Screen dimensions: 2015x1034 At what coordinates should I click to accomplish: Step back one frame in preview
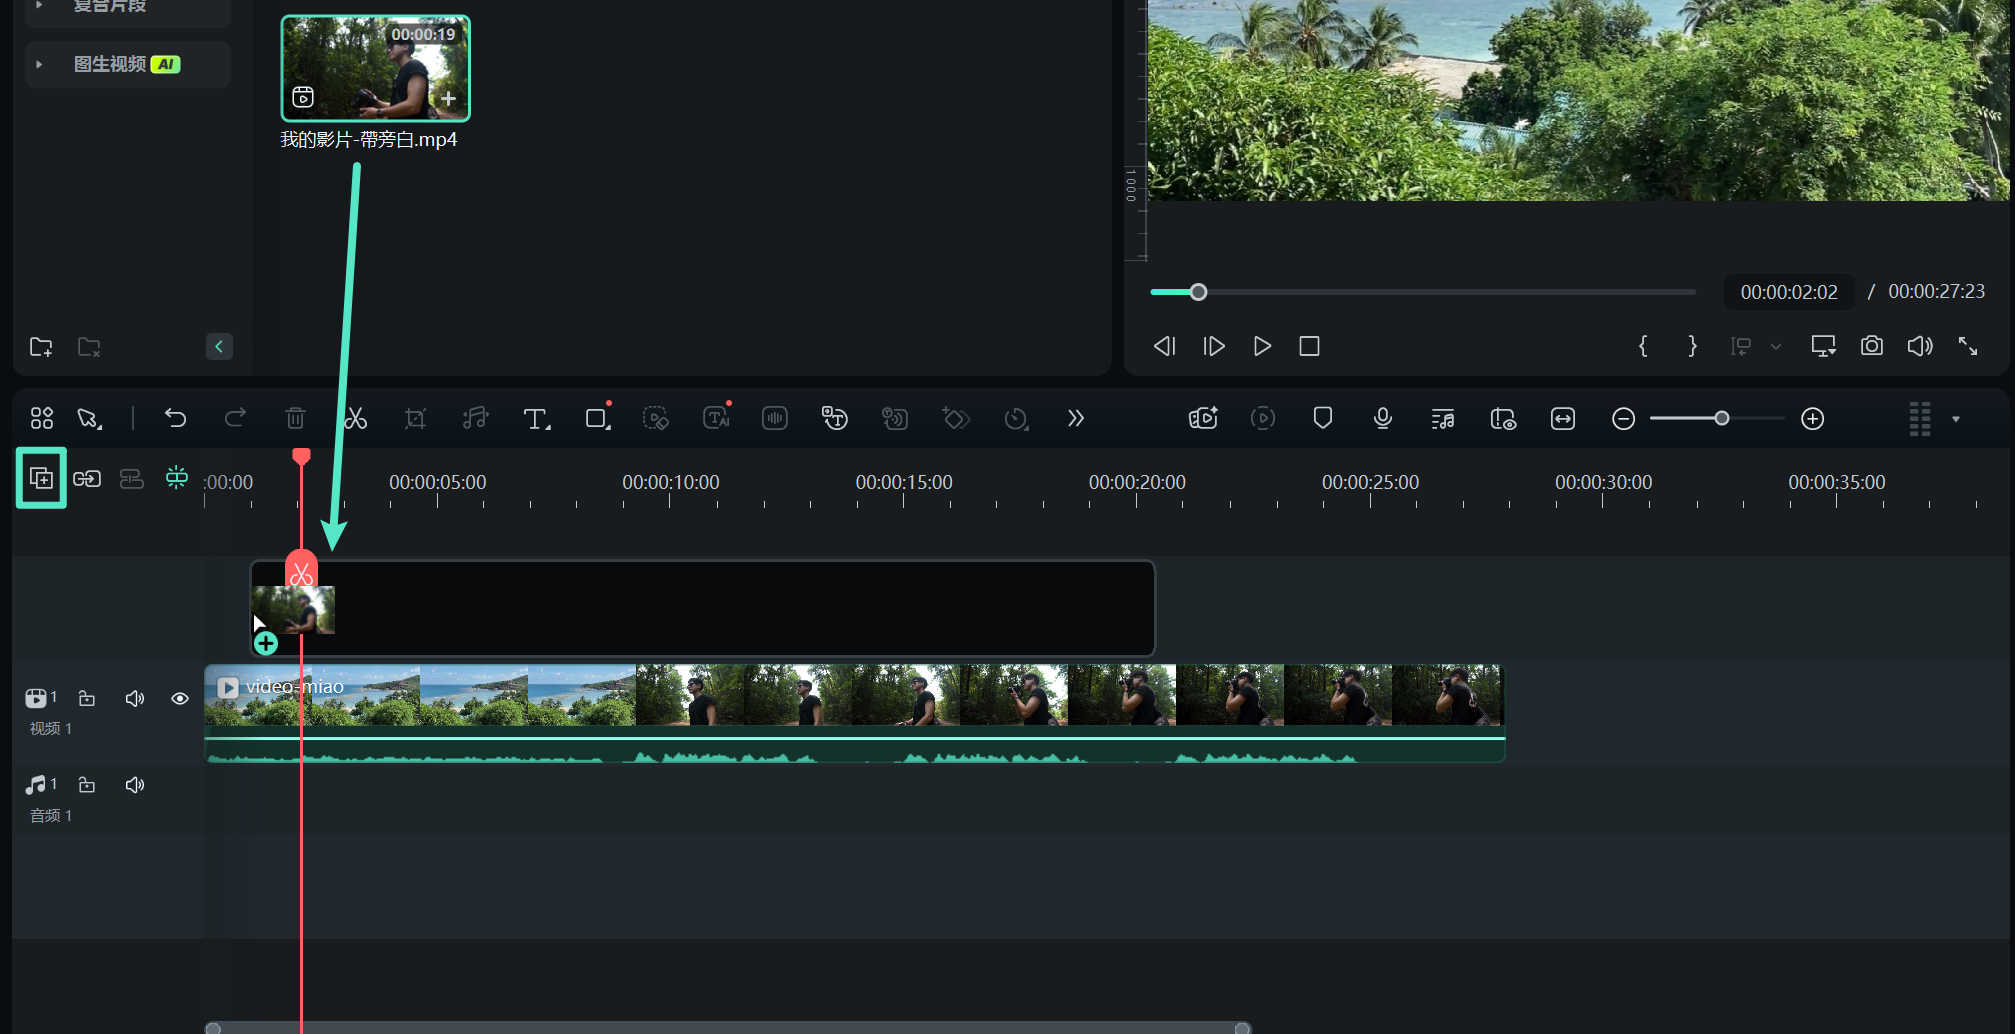click(1165, 346)
